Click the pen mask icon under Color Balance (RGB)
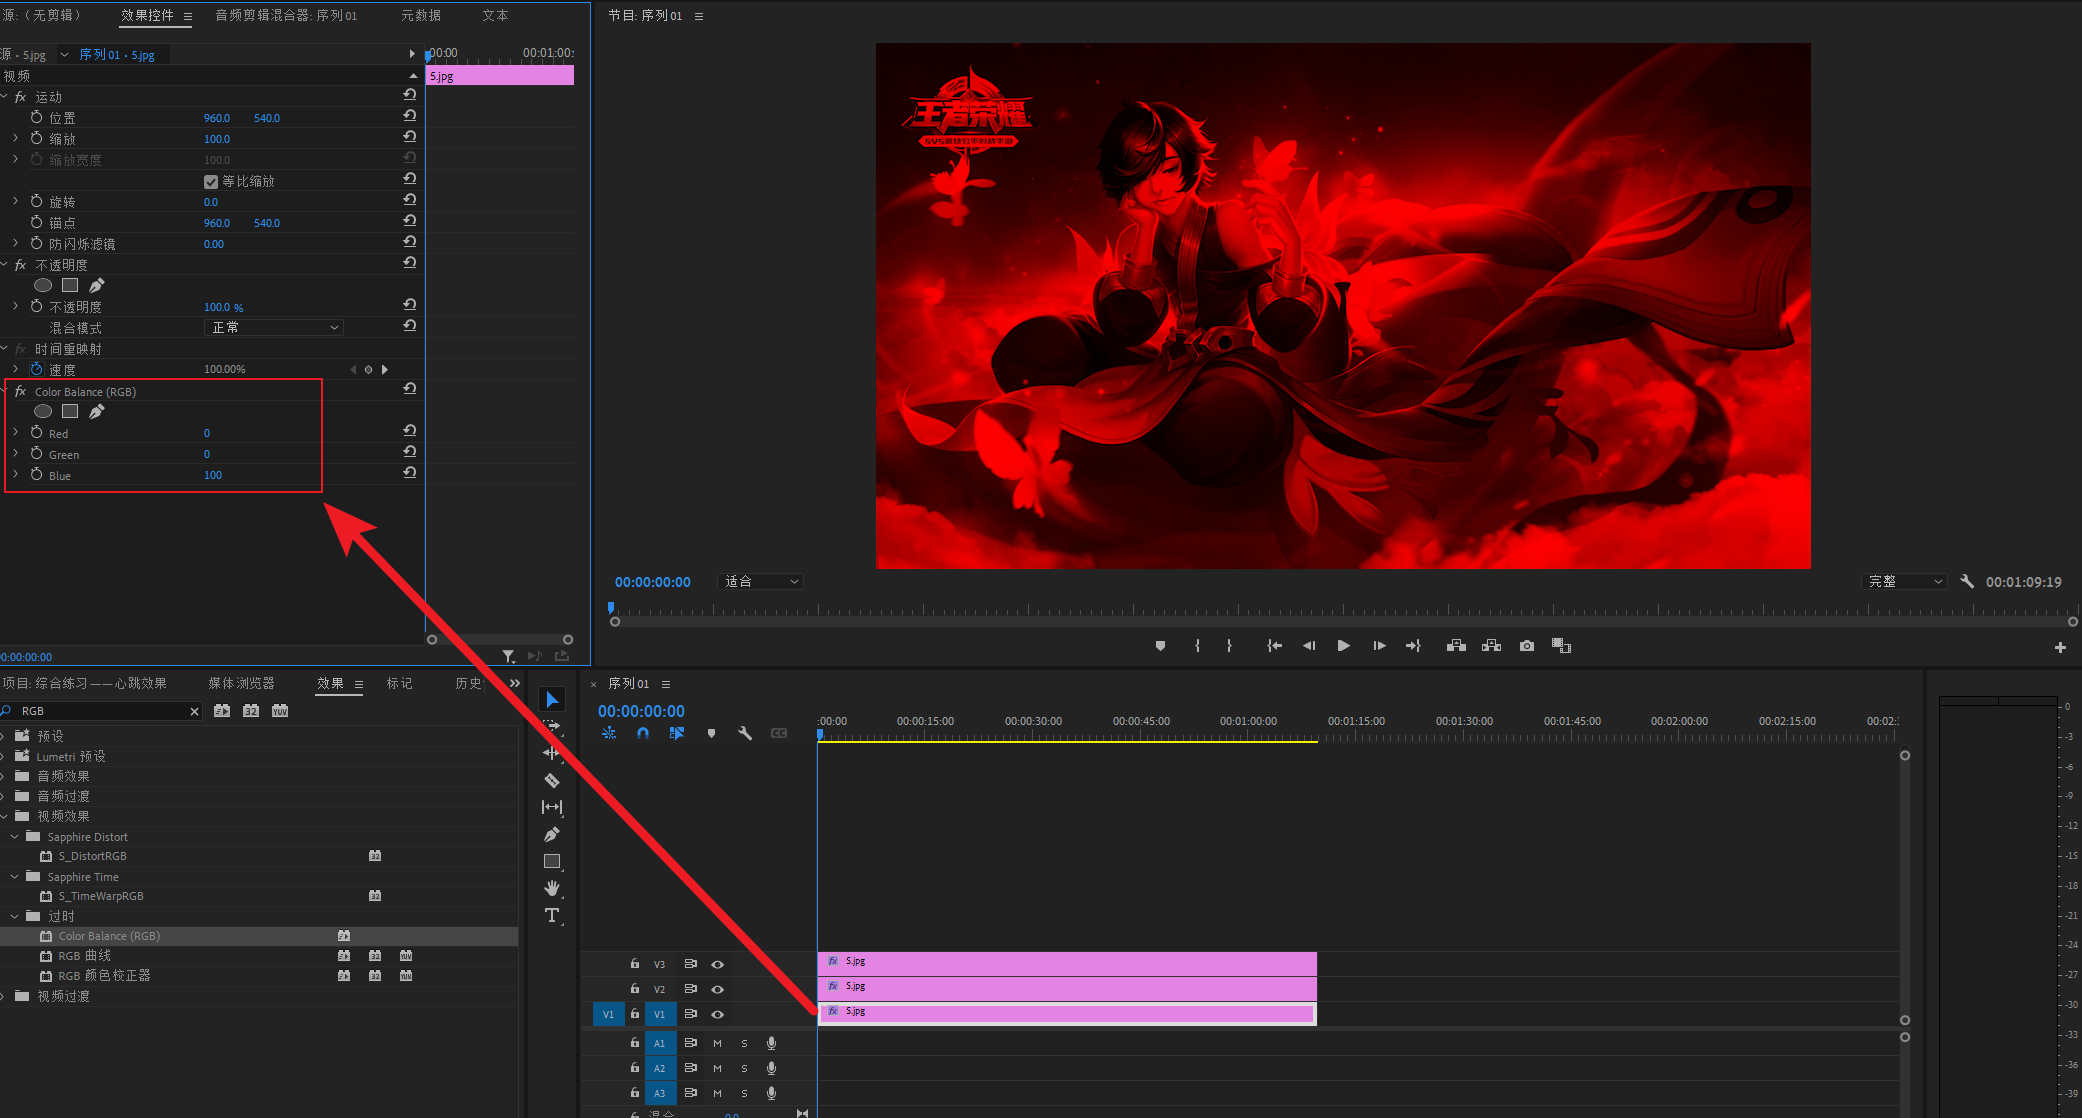Screen dimensions: 2082x1118 (x=97, y=412)
